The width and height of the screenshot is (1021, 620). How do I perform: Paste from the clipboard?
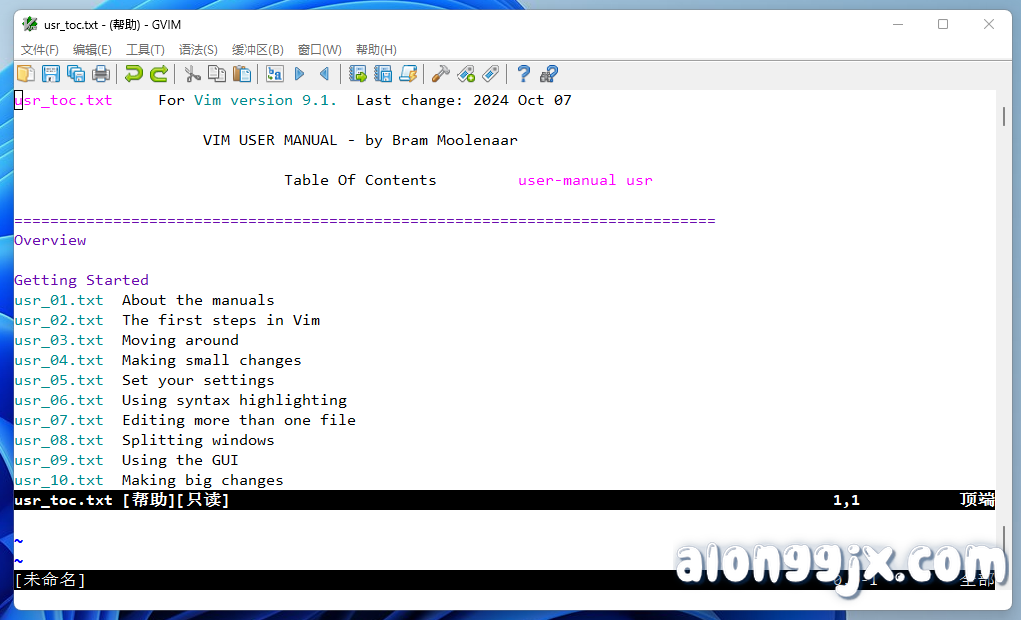coord(242,74)
